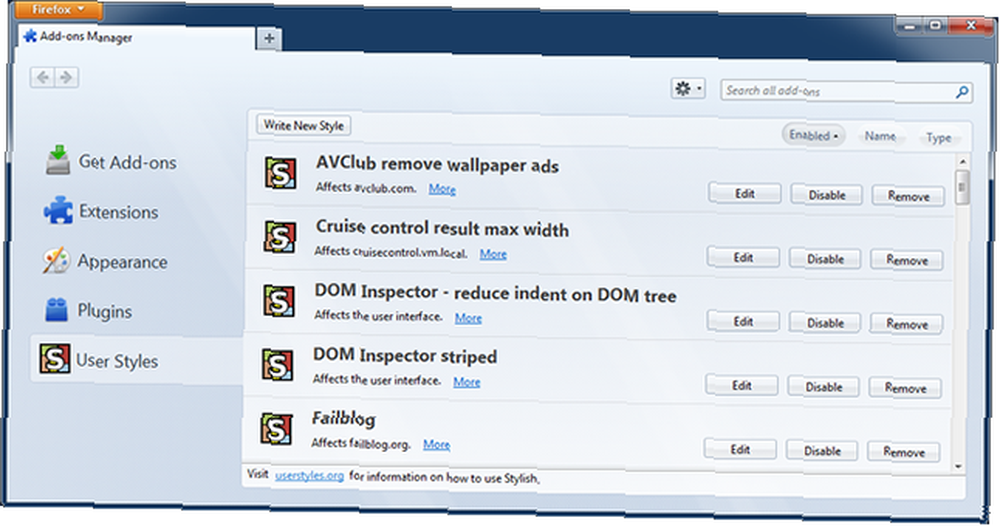The image size is (1000, 526).
Task: Open More link for Cruise control style
Action: tap(493, 254)
